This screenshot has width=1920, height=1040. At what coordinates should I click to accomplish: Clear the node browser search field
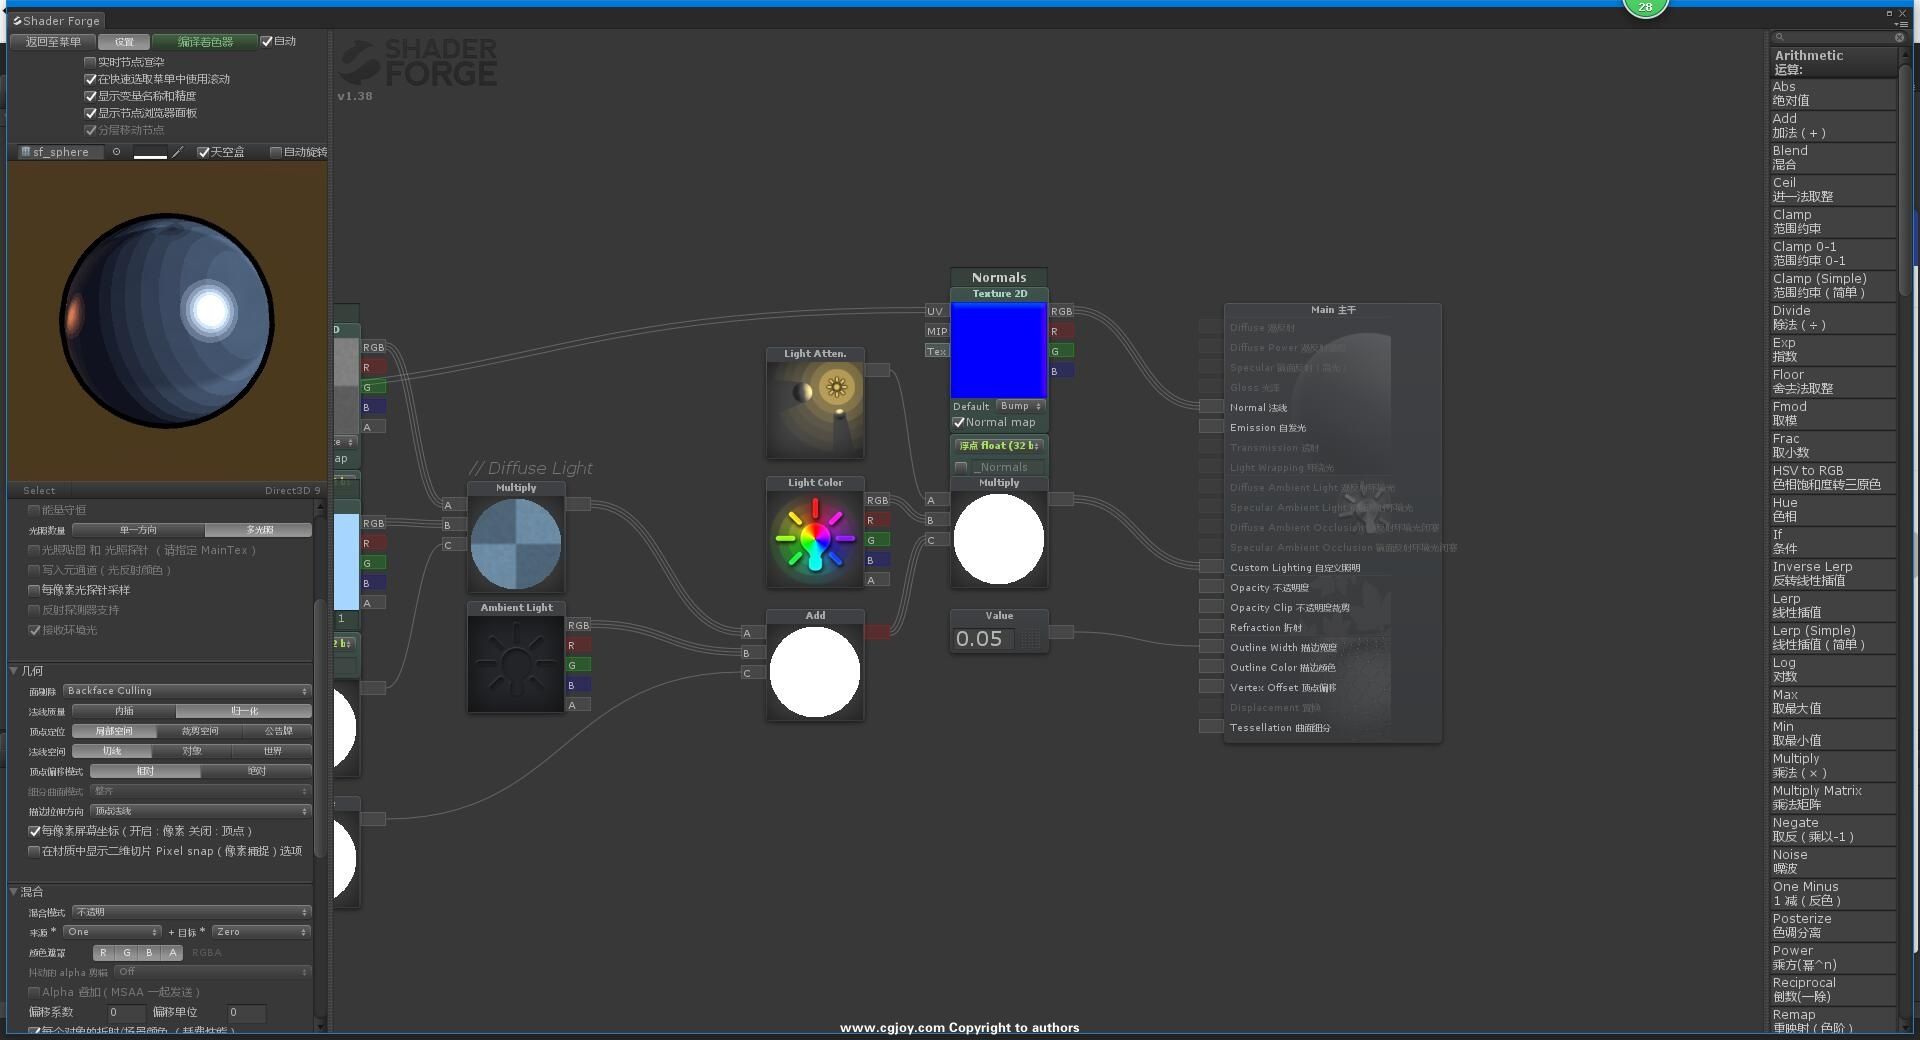[1899, 37]
